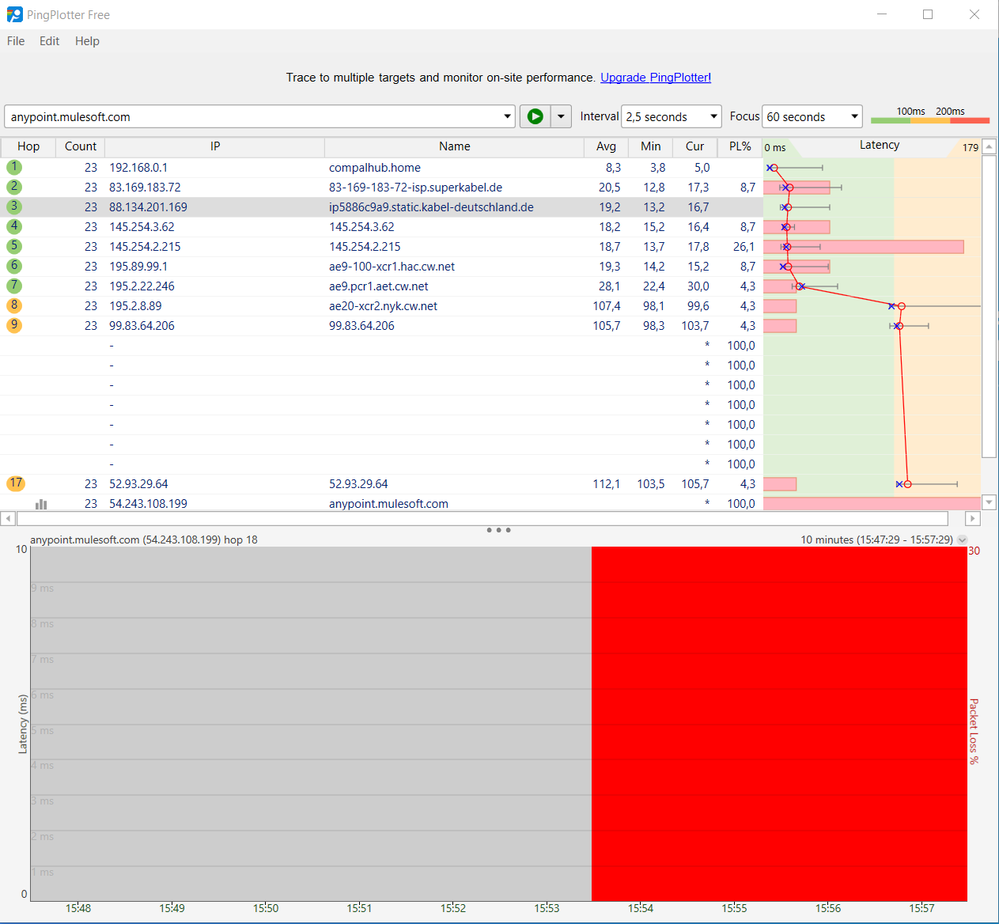Click the bar graph icon on the final hop row
The image size is (999, 924).
click(41, 503)
